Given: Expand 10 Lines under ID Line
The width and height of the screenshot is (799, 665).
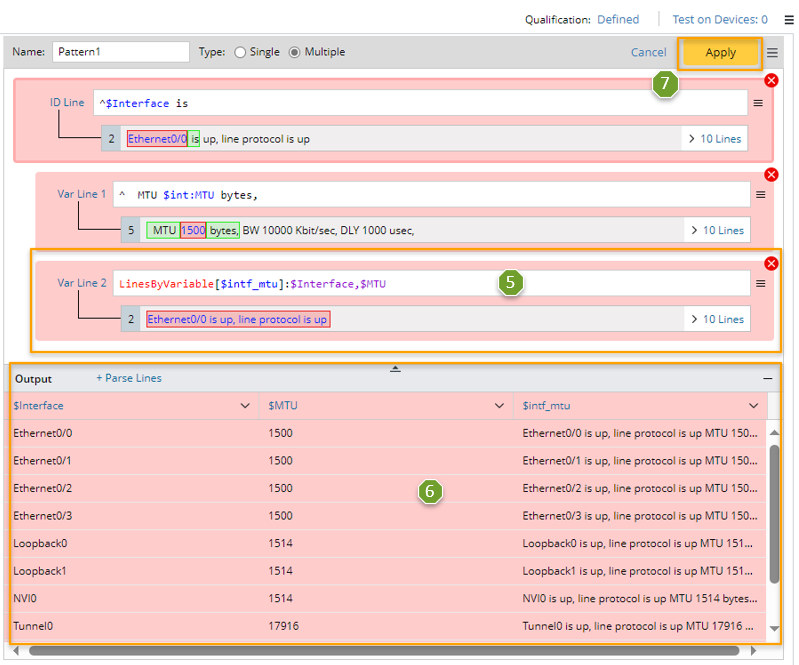Looking at the screenshot, I should point(714,139).
